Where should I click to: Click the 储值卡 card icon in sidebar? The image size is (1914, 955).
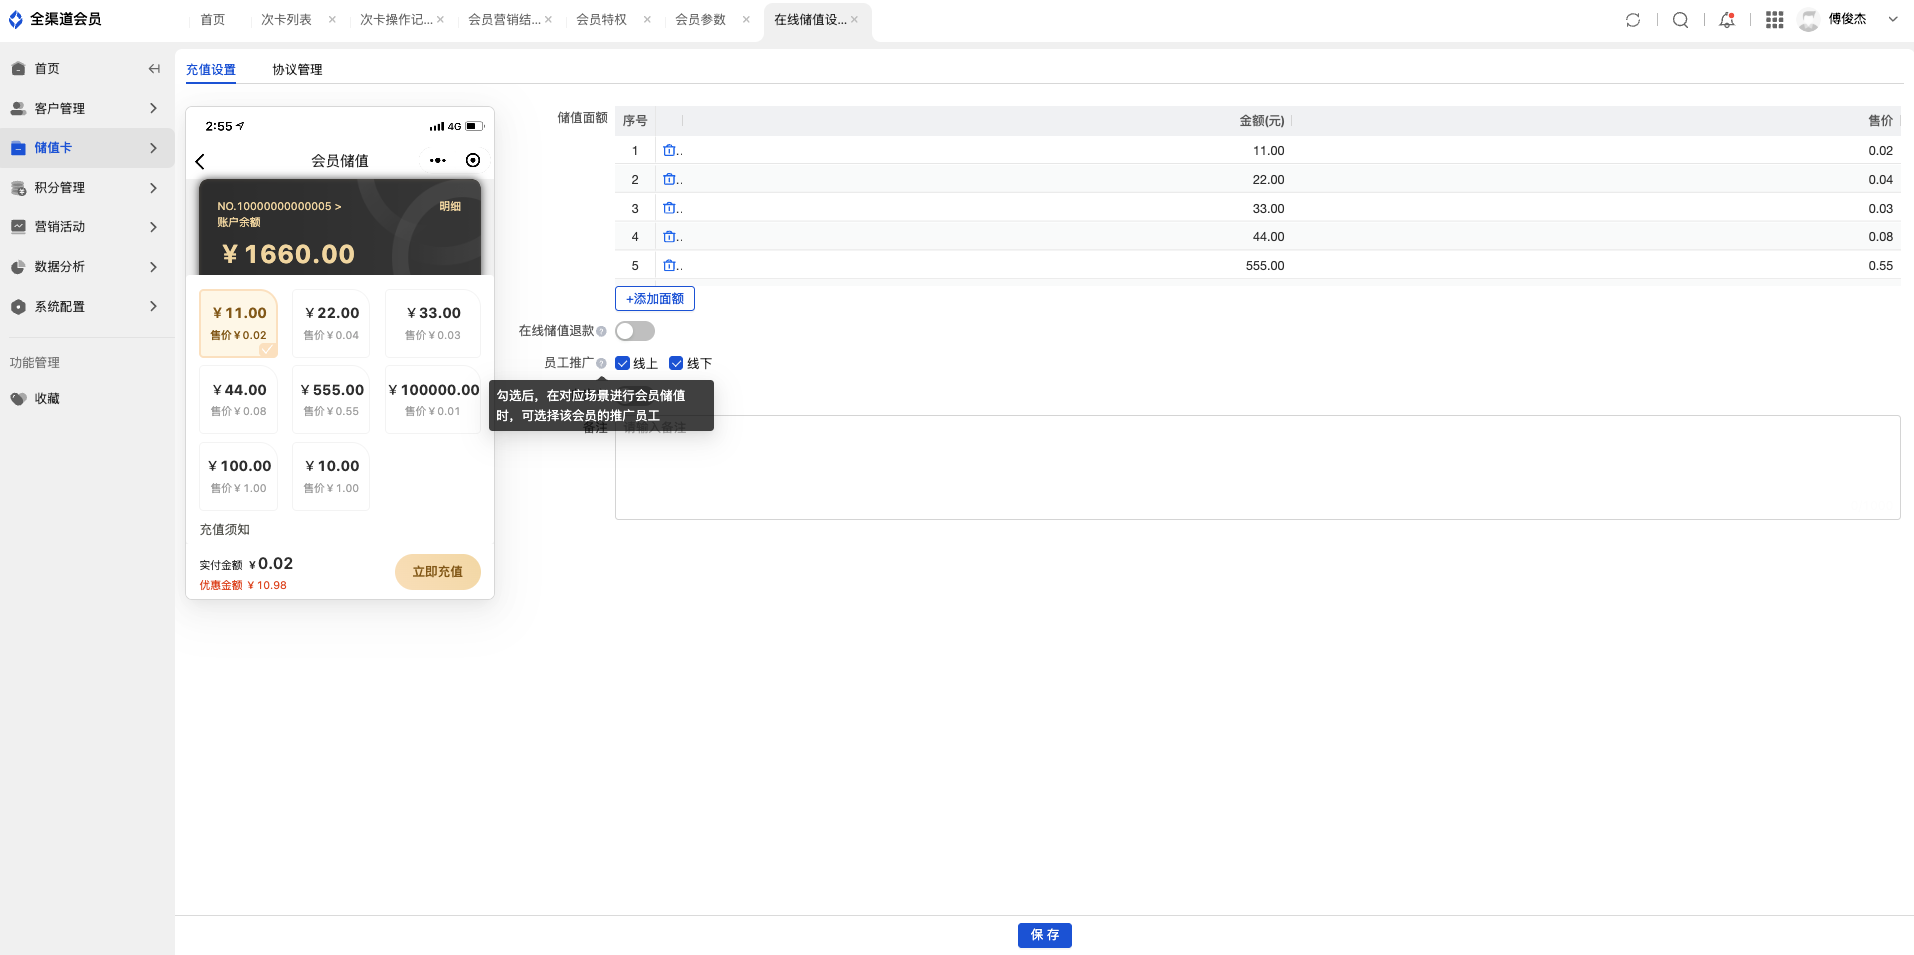18,148
